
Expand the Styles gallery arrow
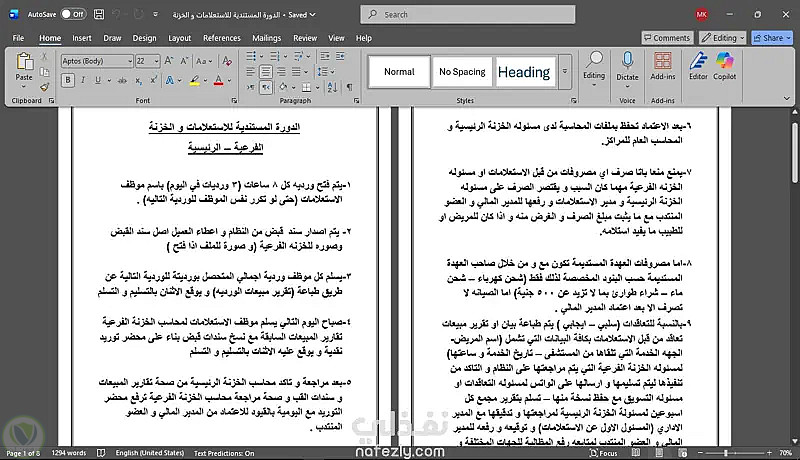(564, 72)
